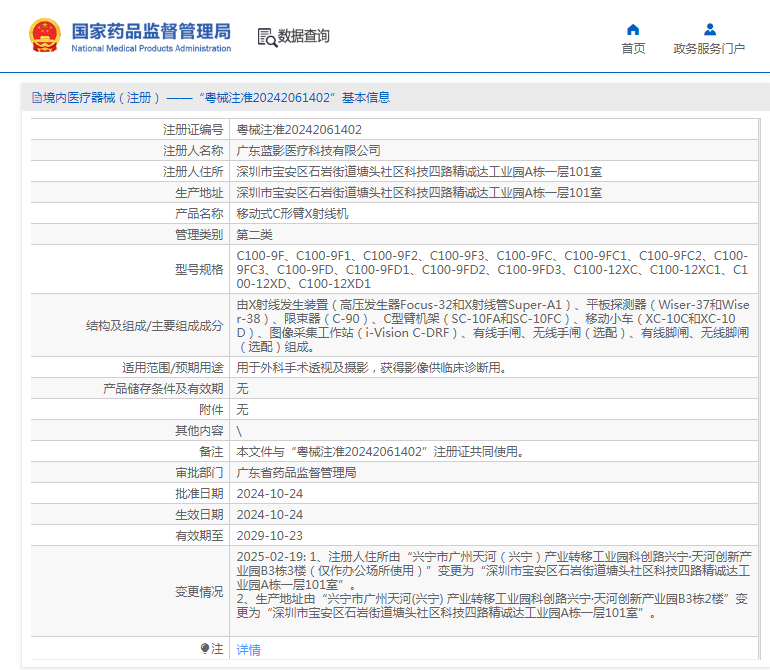
Task: Click the 适用范围/预期用途 label
Action: 130,367
